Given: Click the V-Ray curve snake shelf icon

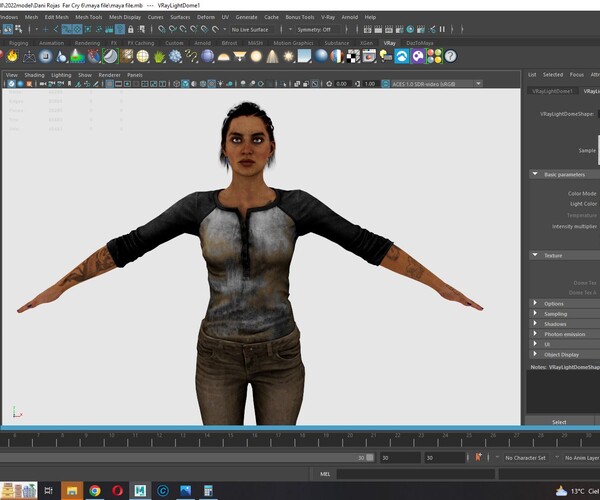Looking at the screenshot, I should 191,56.
